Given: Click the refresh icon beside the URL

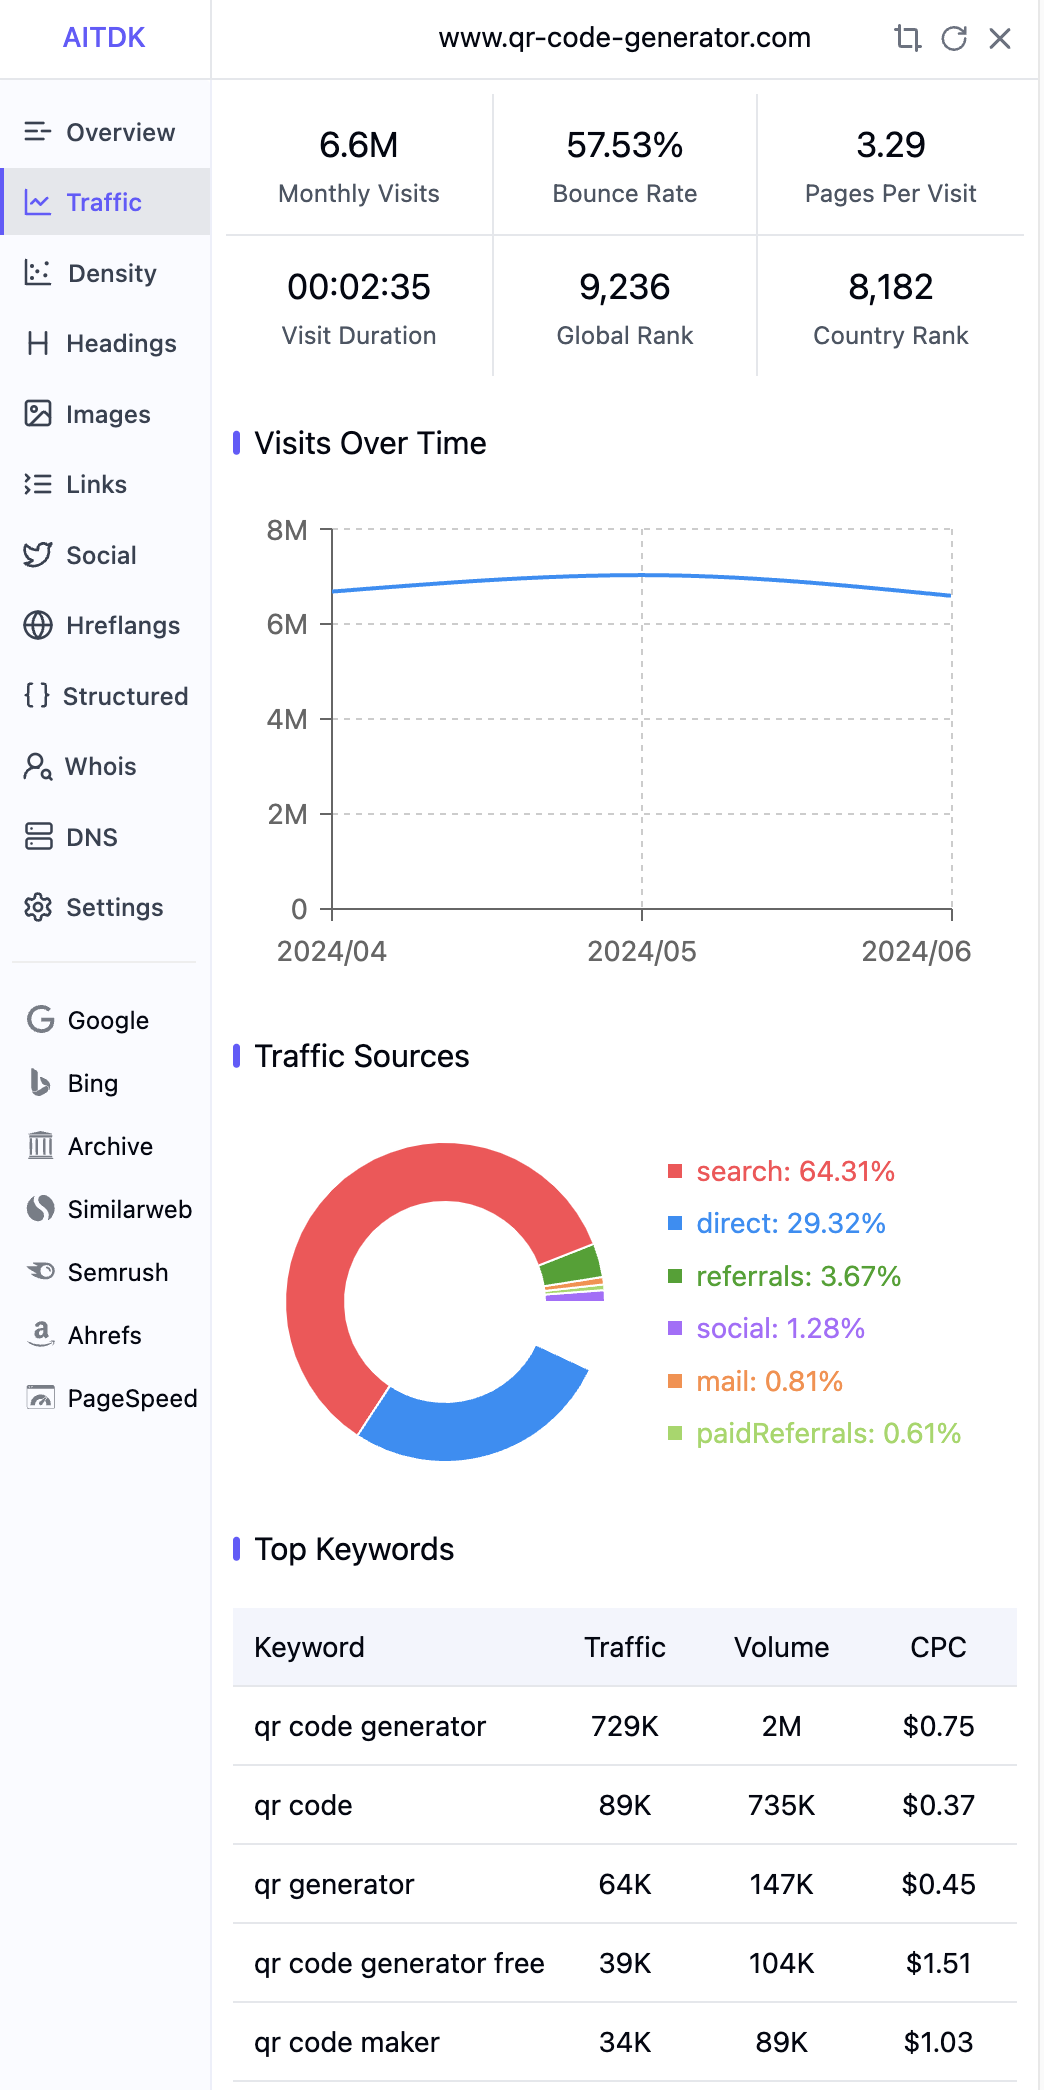Looking at the screenshot, I should tap(954, 38).
